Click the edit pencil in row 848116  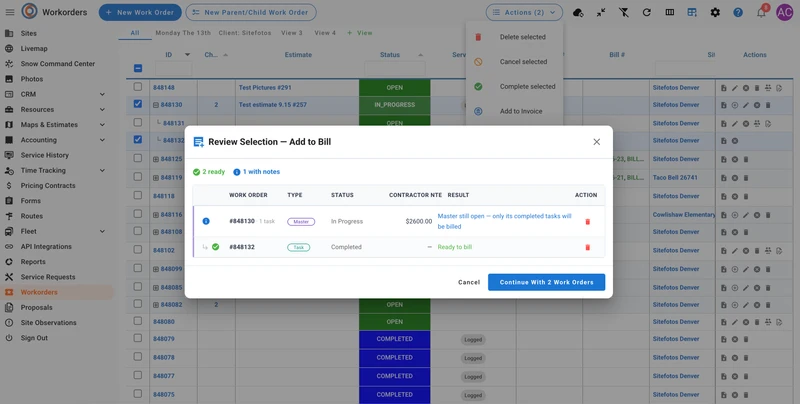746,215
